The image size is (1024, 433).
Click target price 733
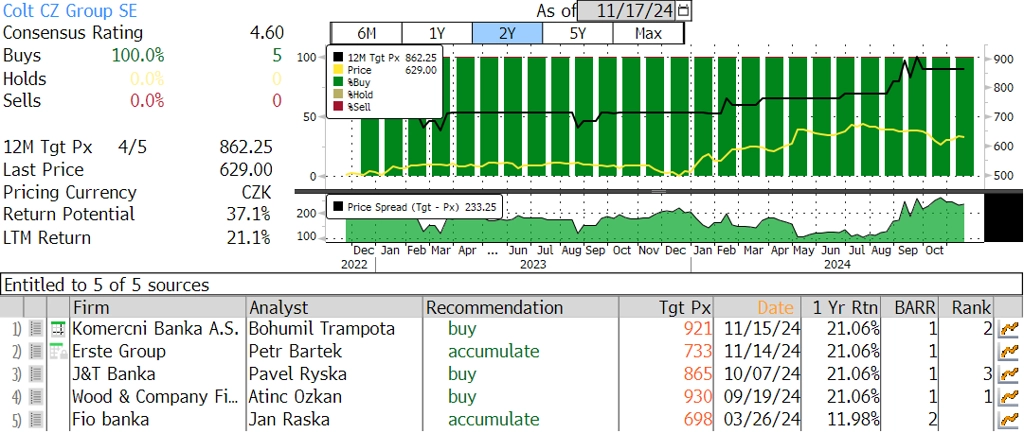coord(697,351)
